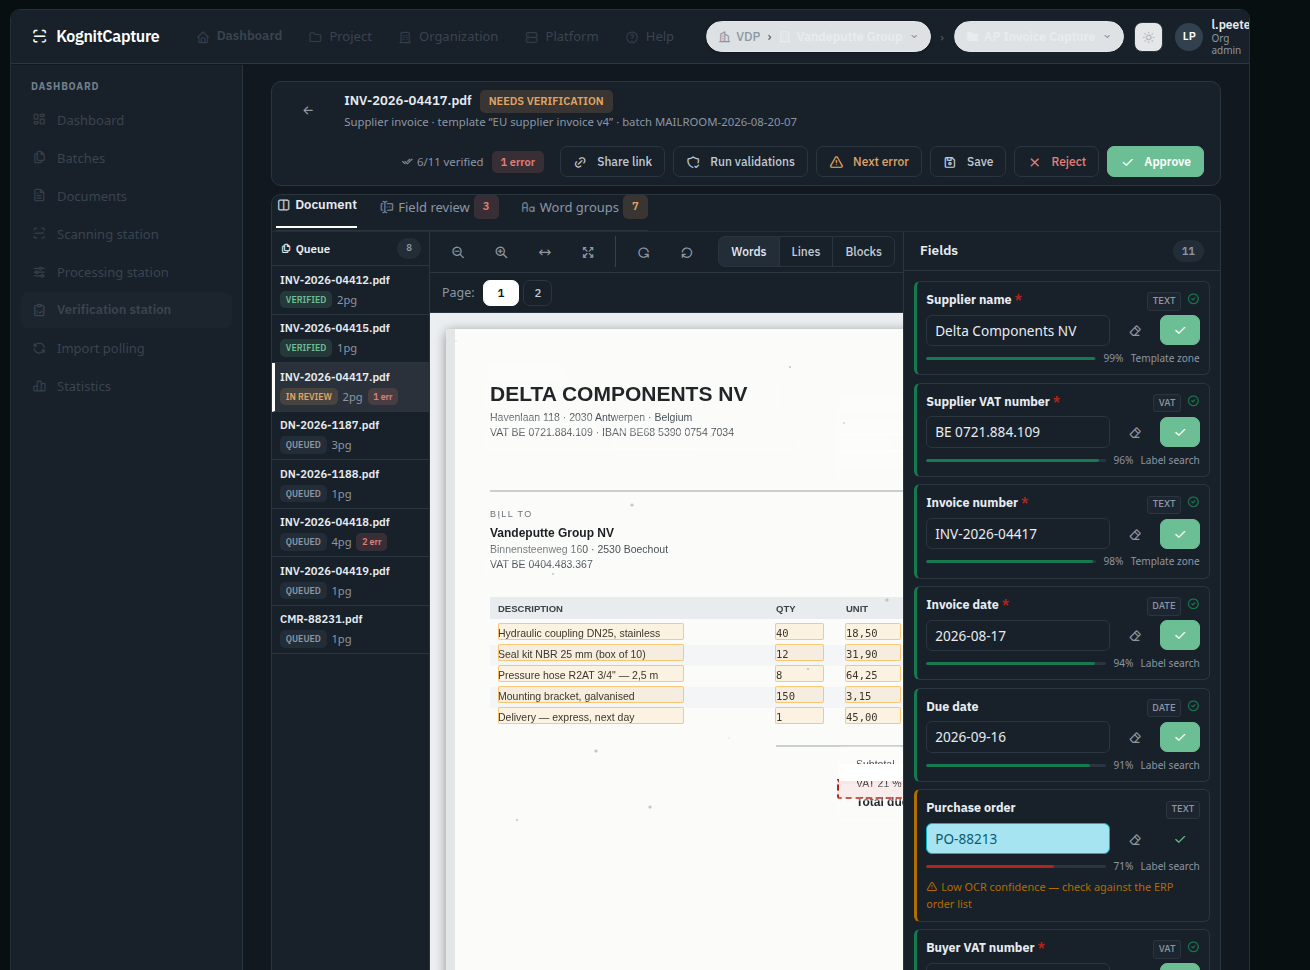
Task: Toggle the light/dark theme sun icon
Action: coord(1148,37)
